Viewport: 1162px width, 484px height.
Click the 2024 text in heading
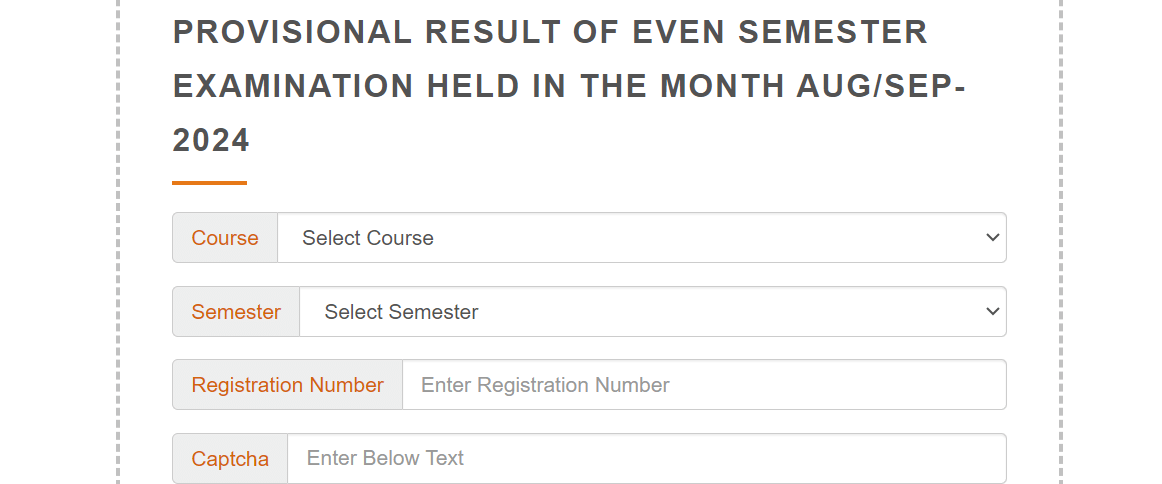(211, 140)
